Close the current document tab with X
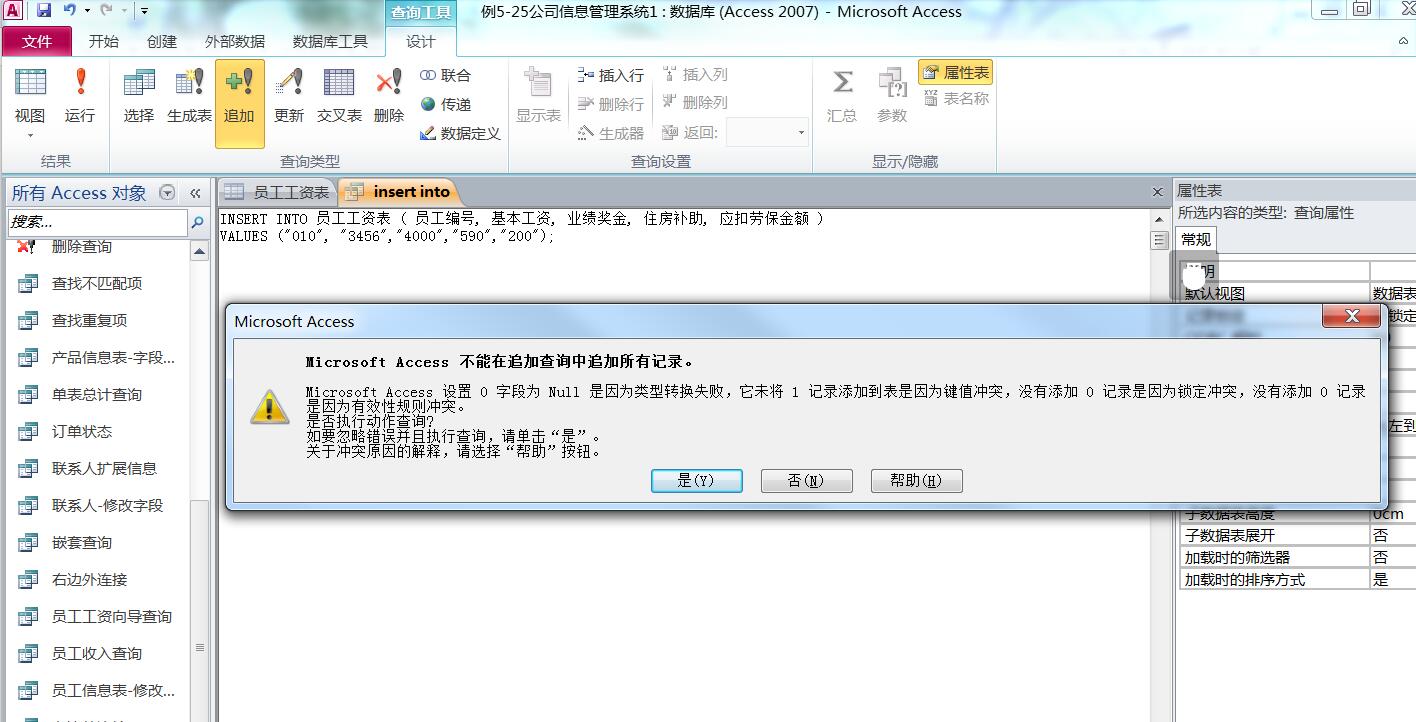Viewport: 1416px width, 722px height. point(1158,192)
